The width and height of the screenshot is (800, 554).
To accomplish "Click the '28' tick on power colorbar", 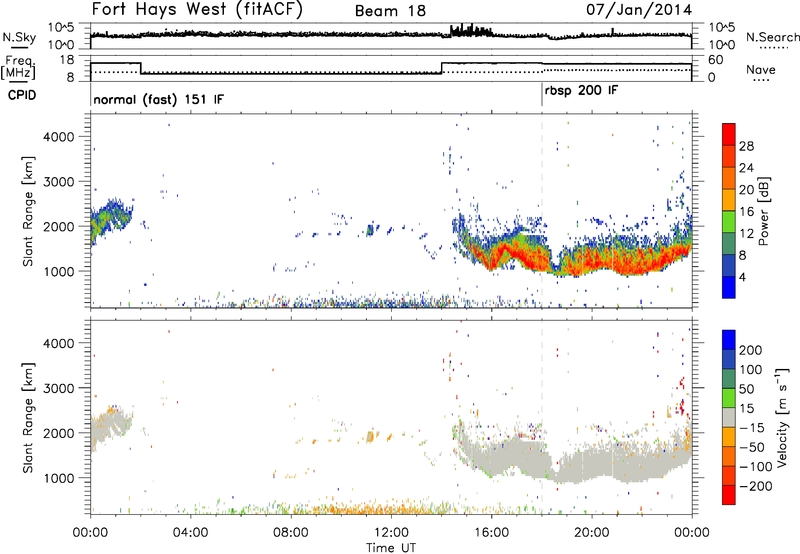I will coord(746,146).
